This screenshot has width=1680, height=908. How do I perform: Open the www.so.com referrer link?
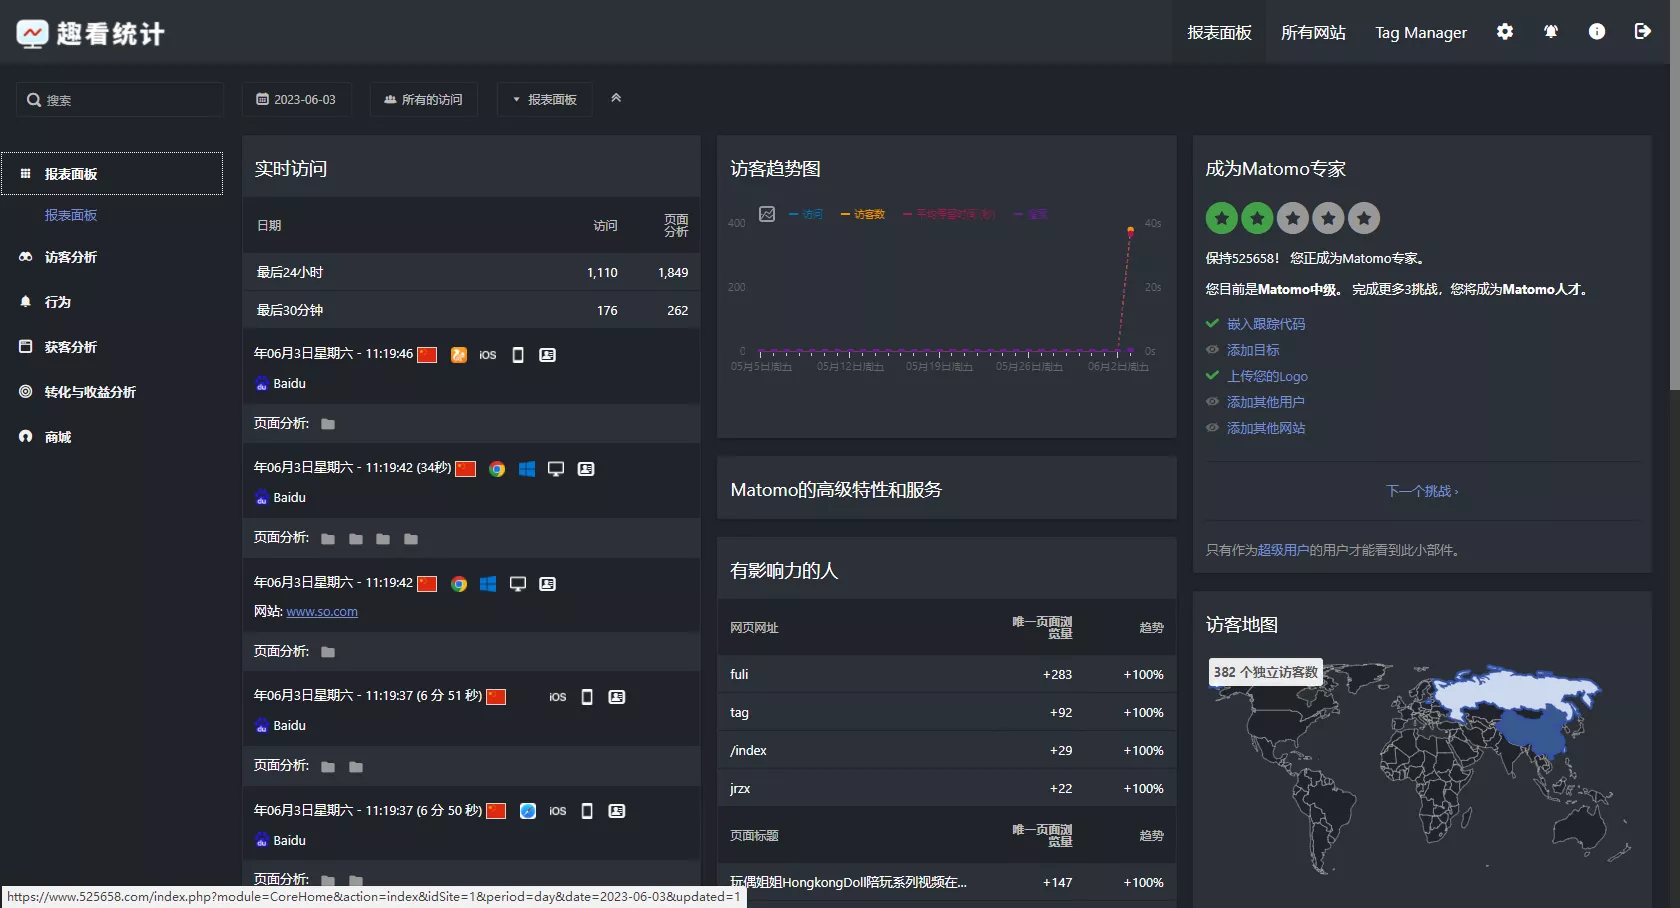point(321,612)
